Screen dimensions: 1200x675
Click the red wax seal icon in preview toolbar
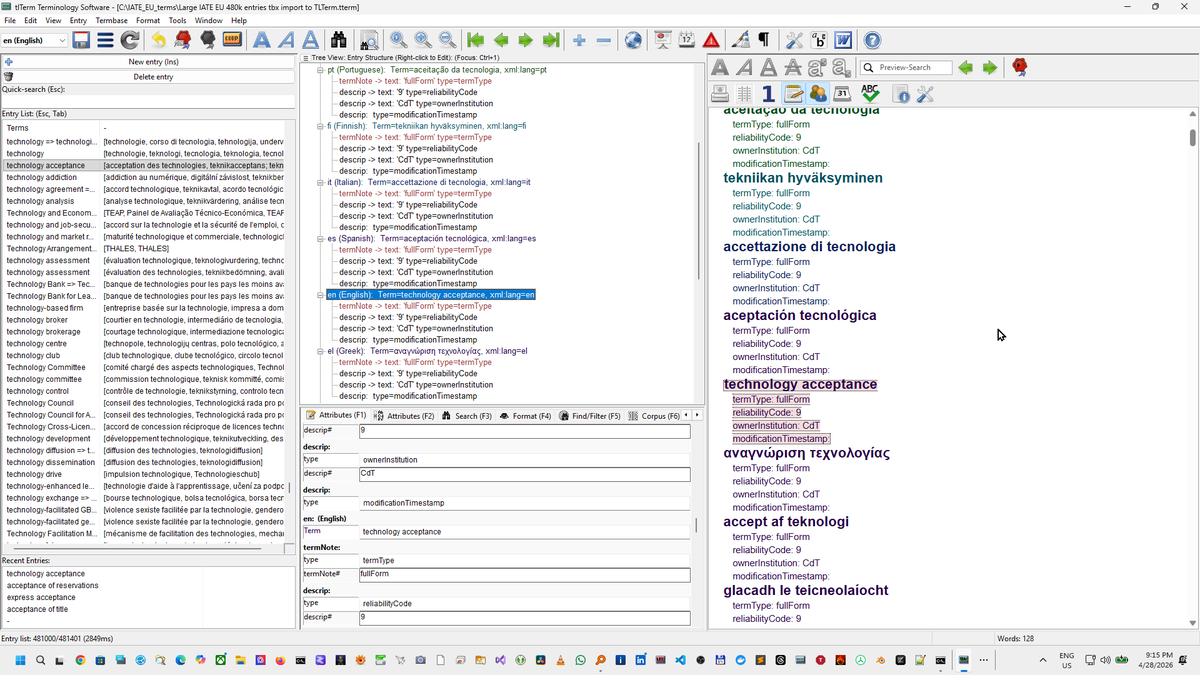(1020, 67)
